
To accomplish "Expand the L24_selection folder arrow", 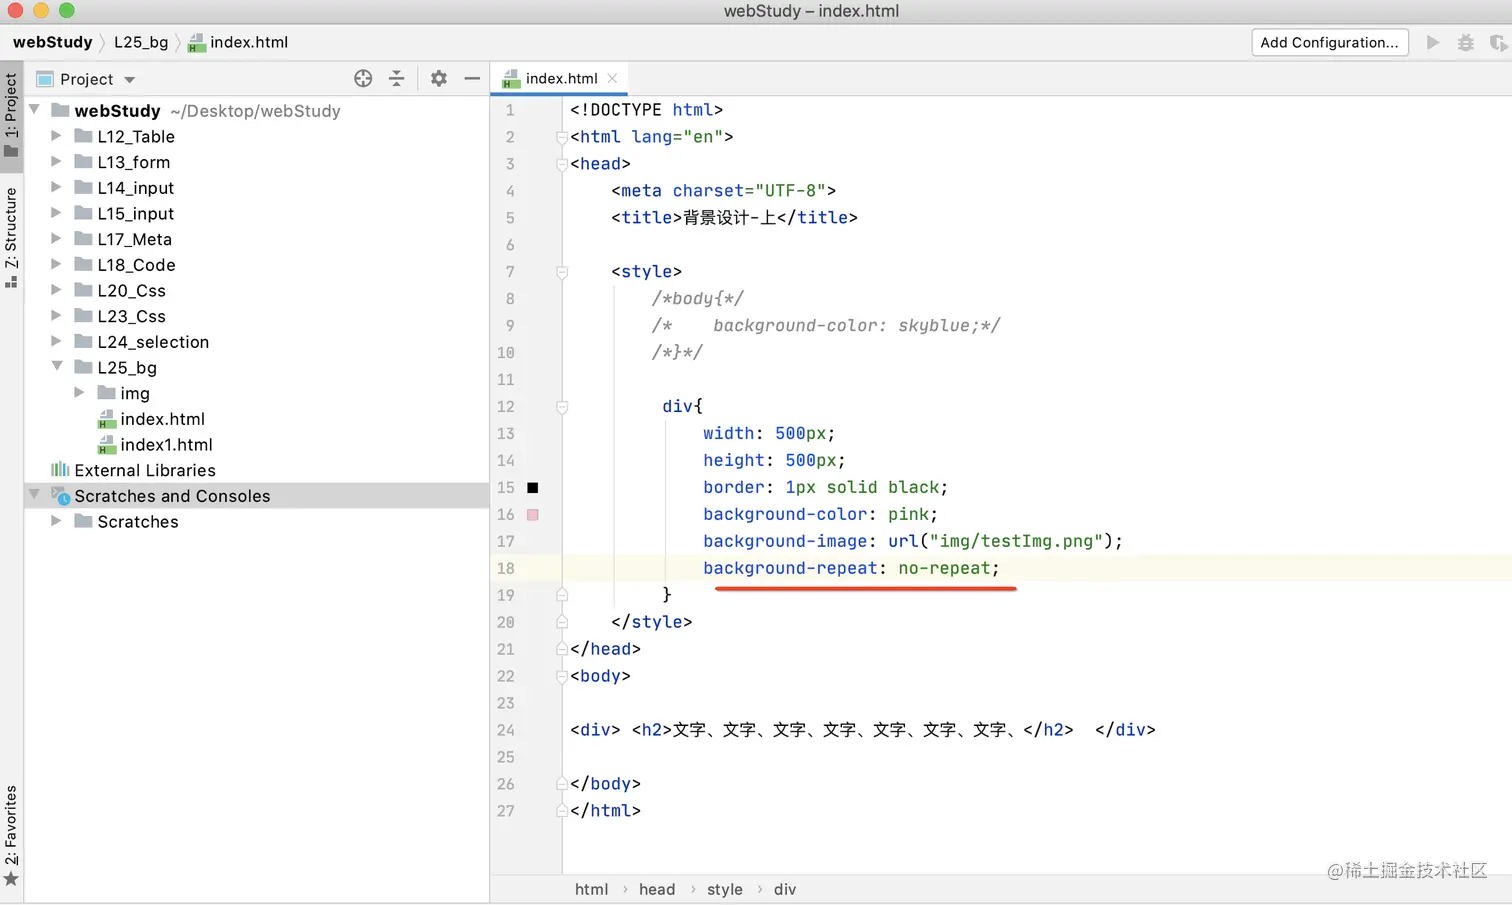I will click(56, 341).
